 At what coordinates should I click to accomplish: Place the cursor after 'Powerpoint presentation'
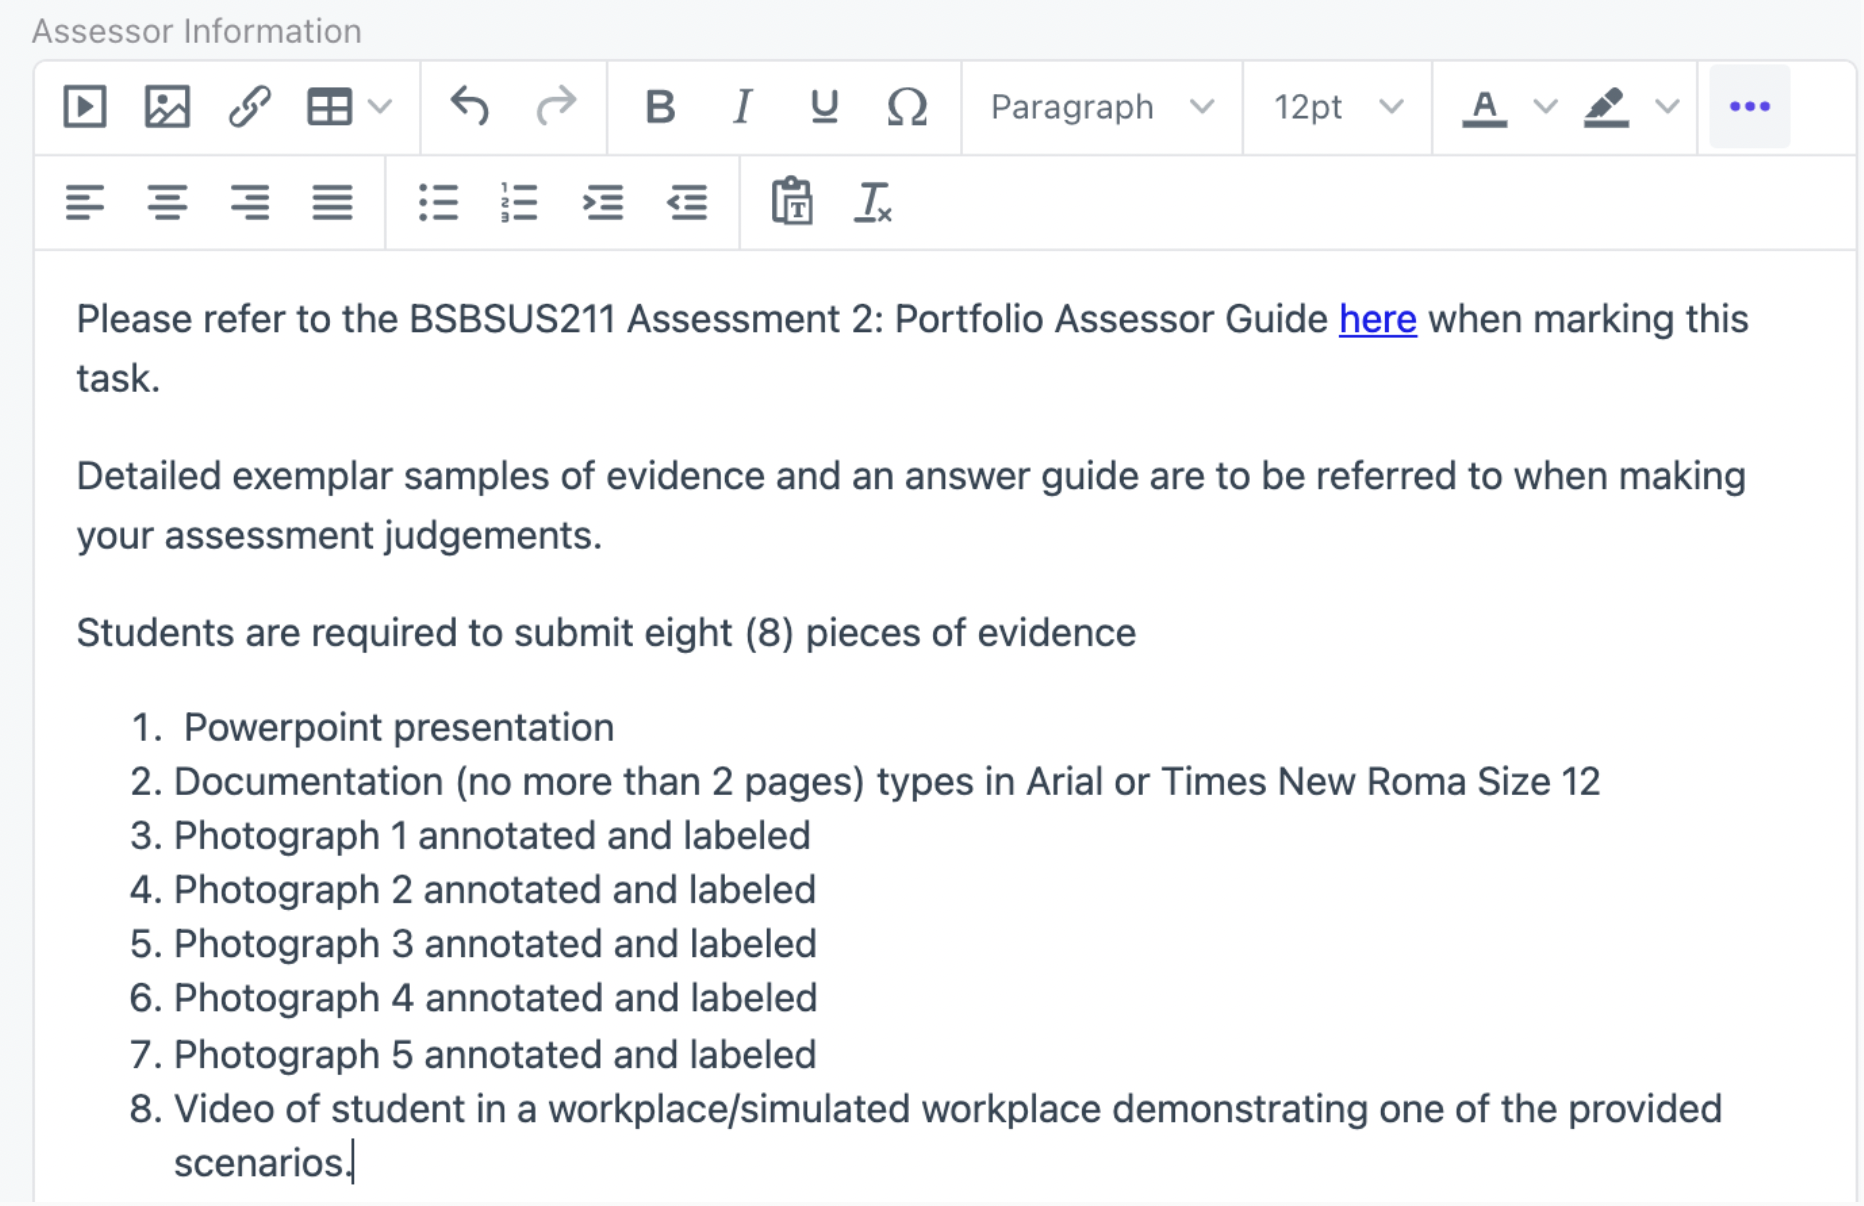click(616, 728)
